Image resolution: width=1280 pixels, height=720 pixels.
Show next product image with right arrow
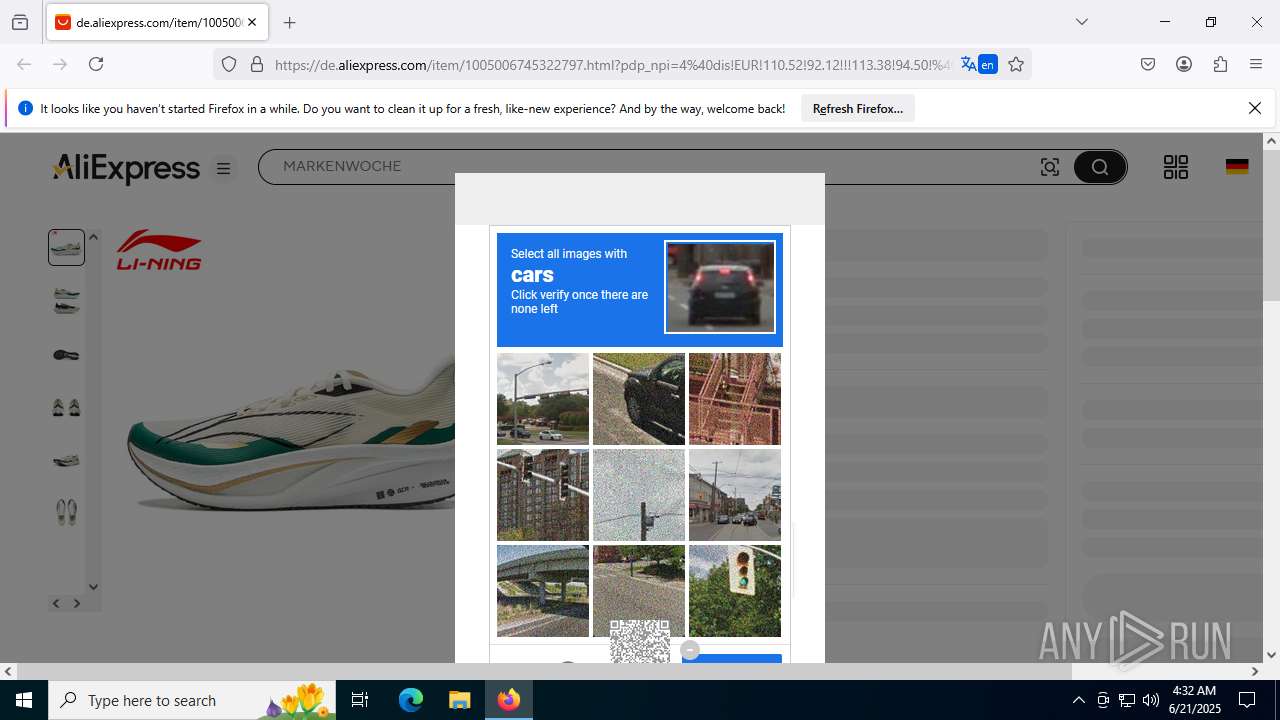77,603
